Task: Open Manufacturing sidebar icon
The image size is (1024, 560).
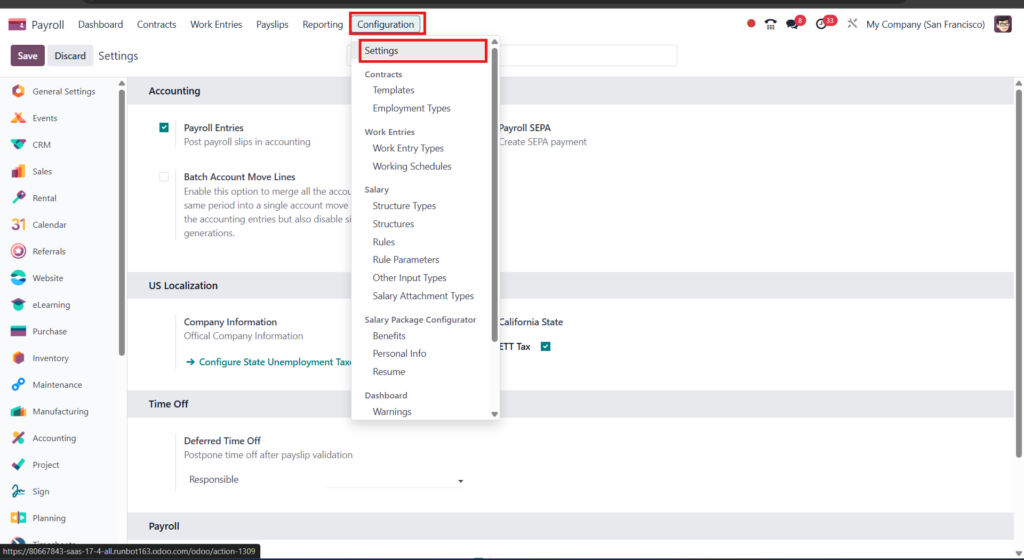Action: [x=18, y=411]
